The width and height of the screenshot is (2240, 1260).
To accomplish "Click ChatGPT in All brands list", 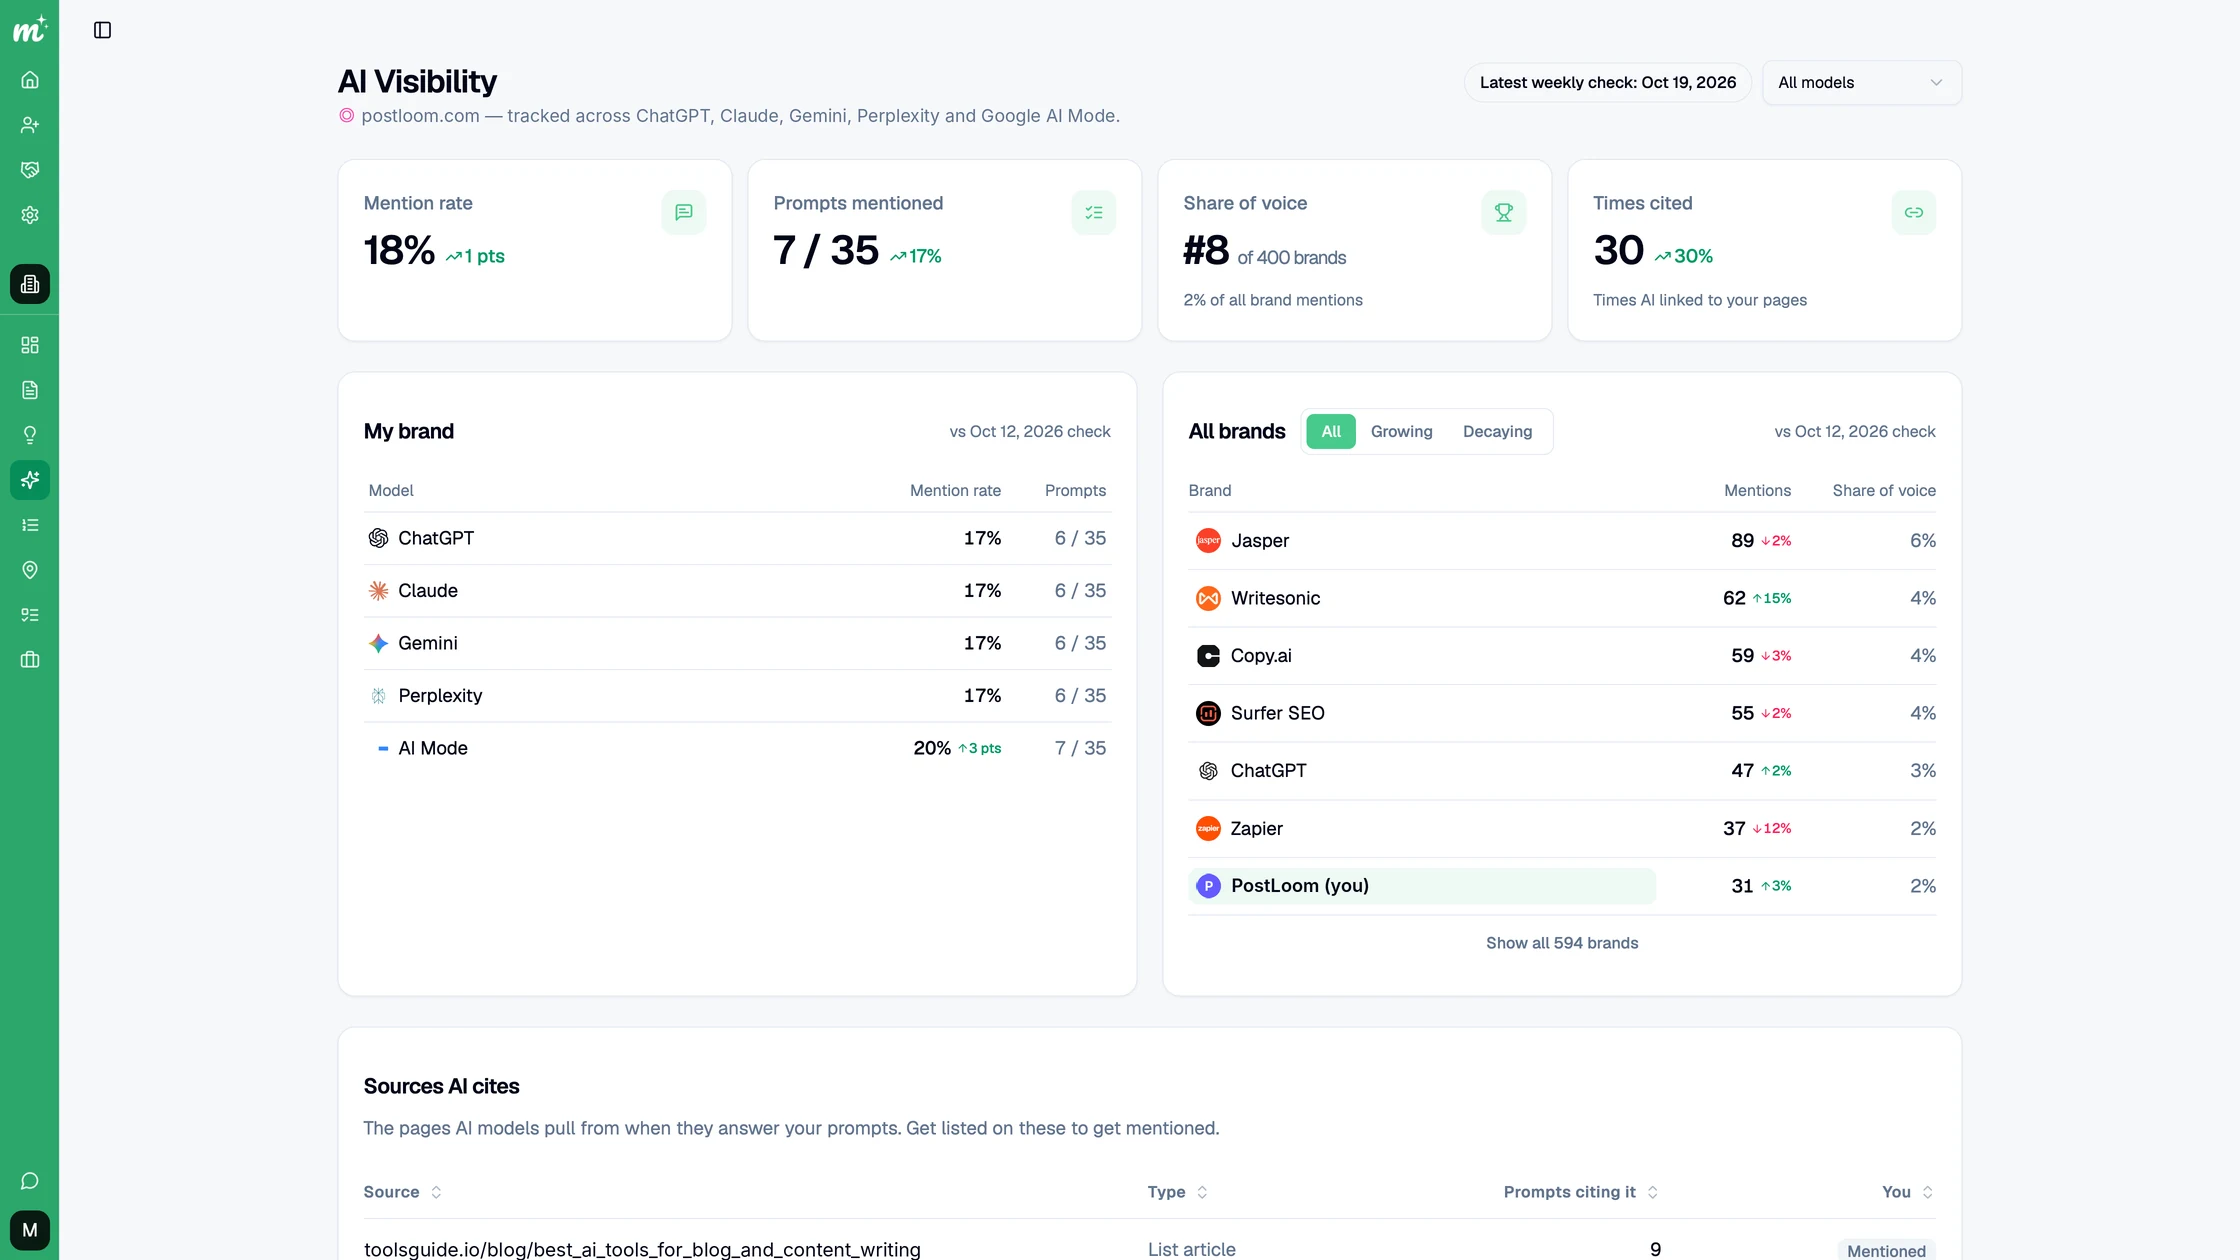I will pyautogui.click(x=1268, y=771).
